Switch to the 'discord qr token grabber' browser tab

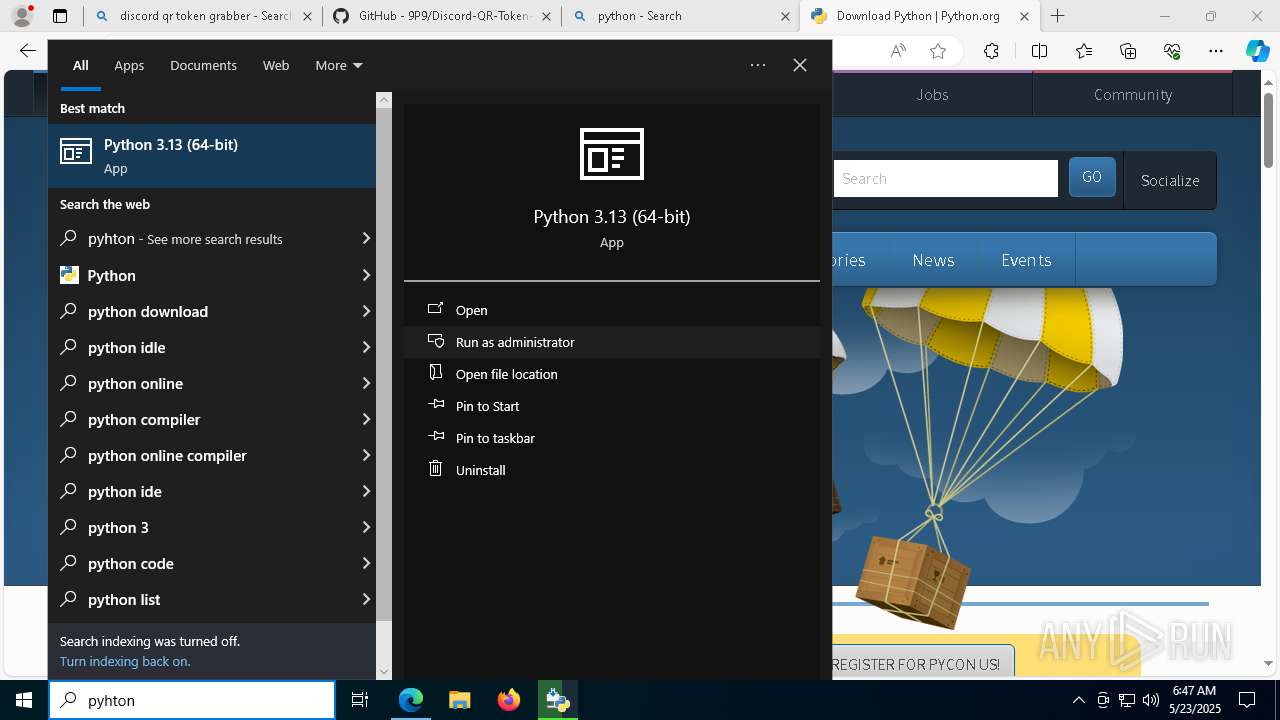click(x=202, y=16)
